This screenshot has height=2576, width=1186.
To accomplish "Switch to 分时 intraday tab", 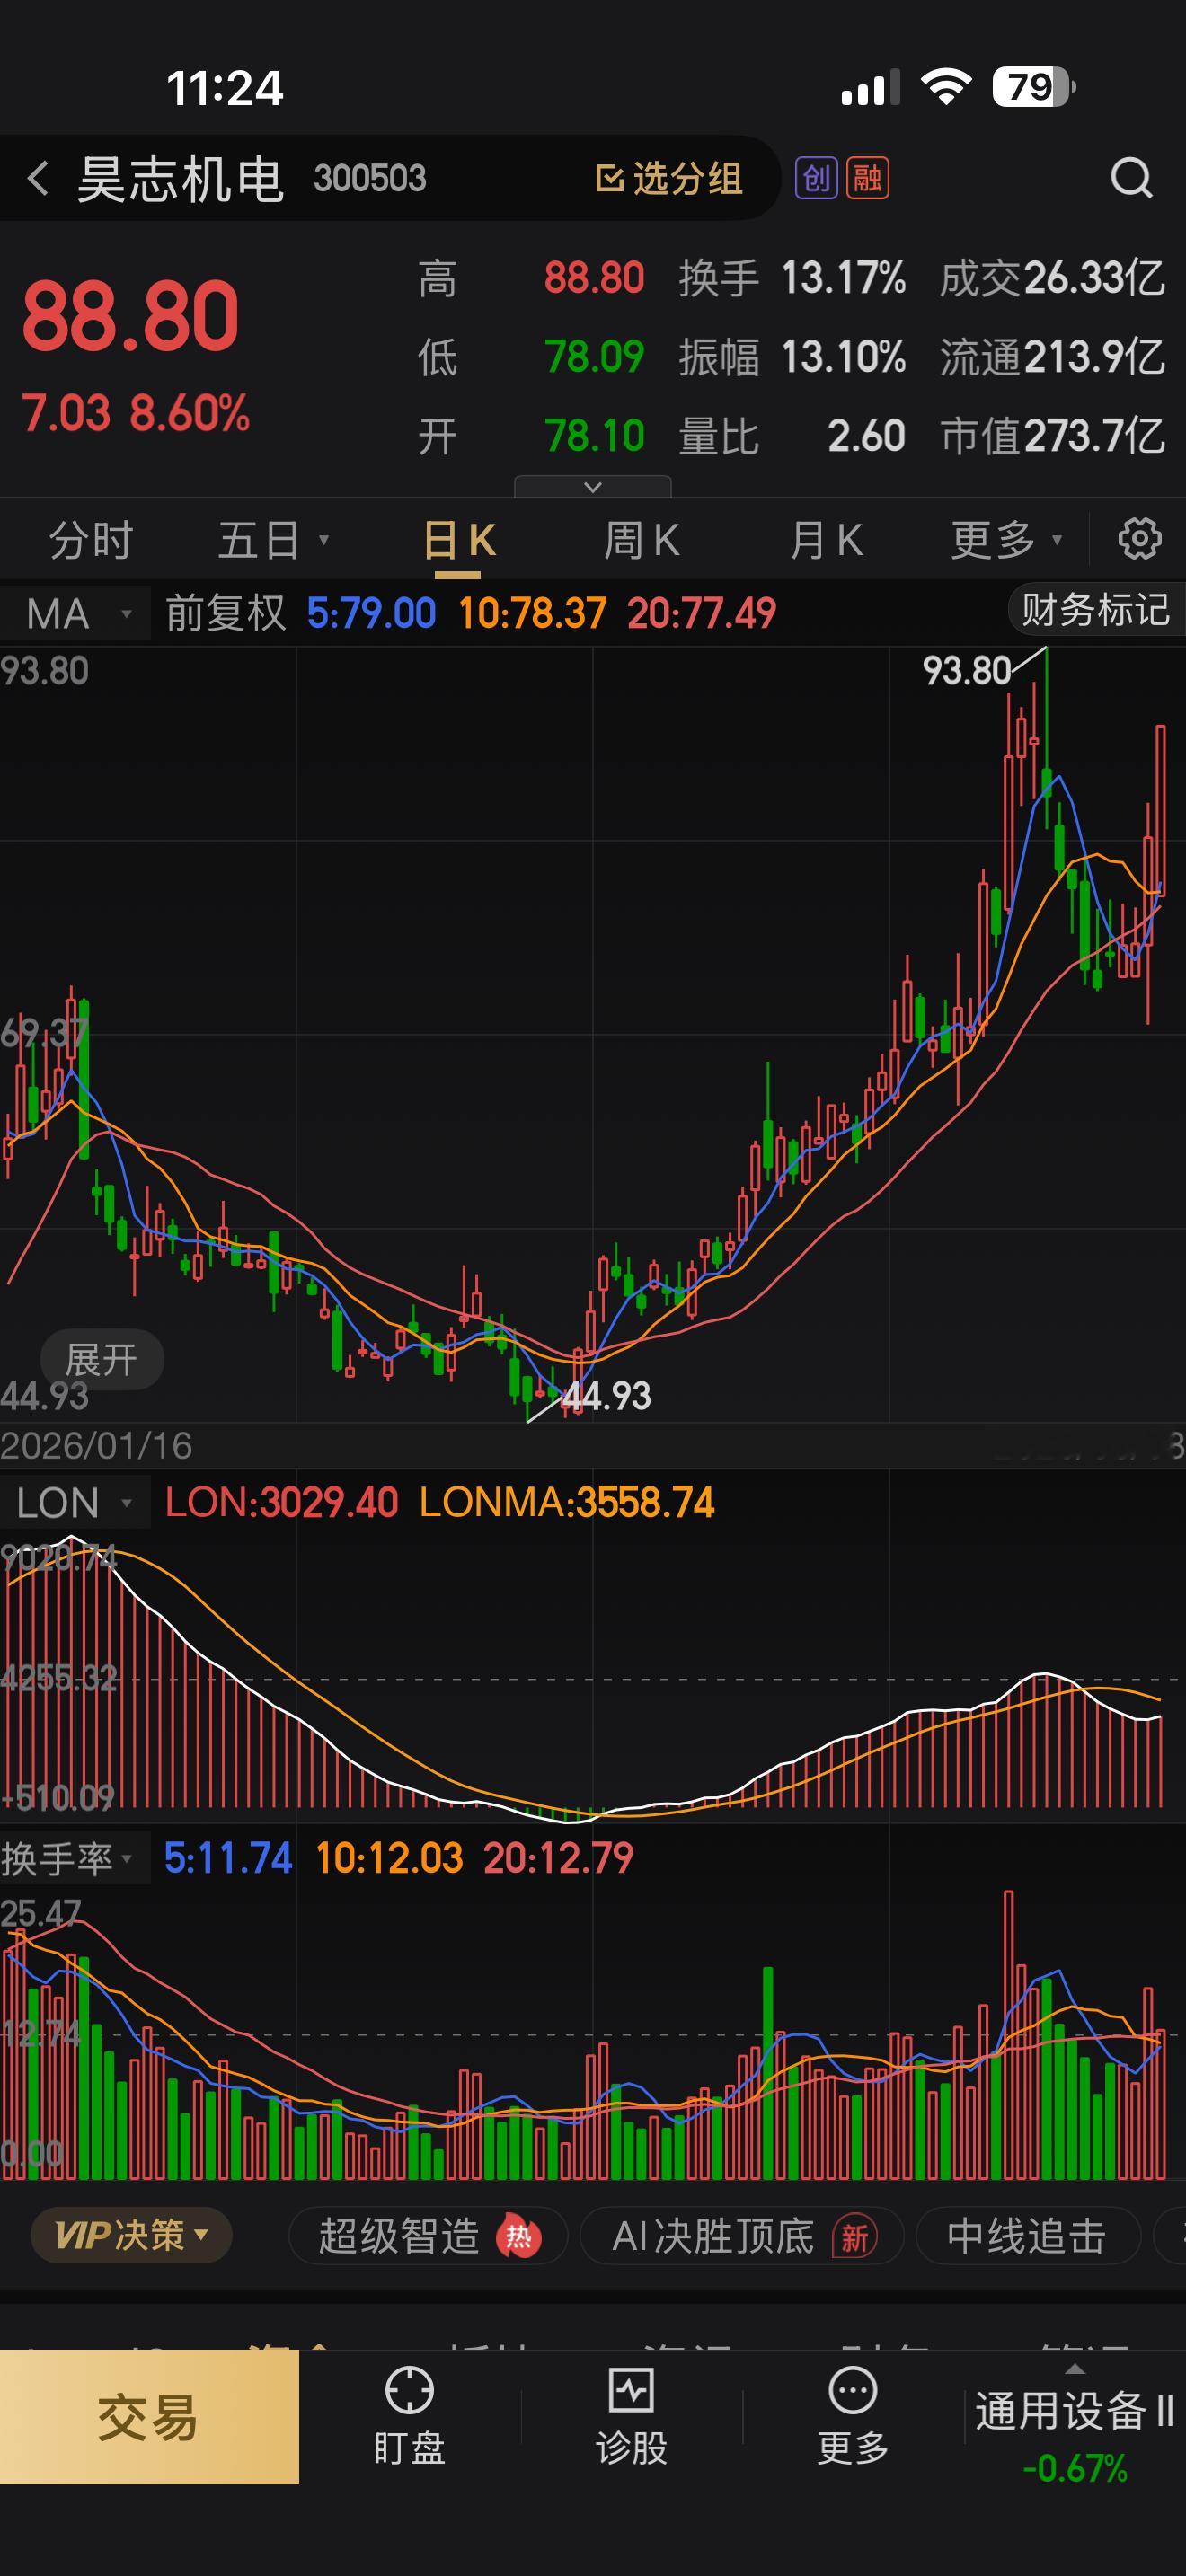I will coord(91,540).
